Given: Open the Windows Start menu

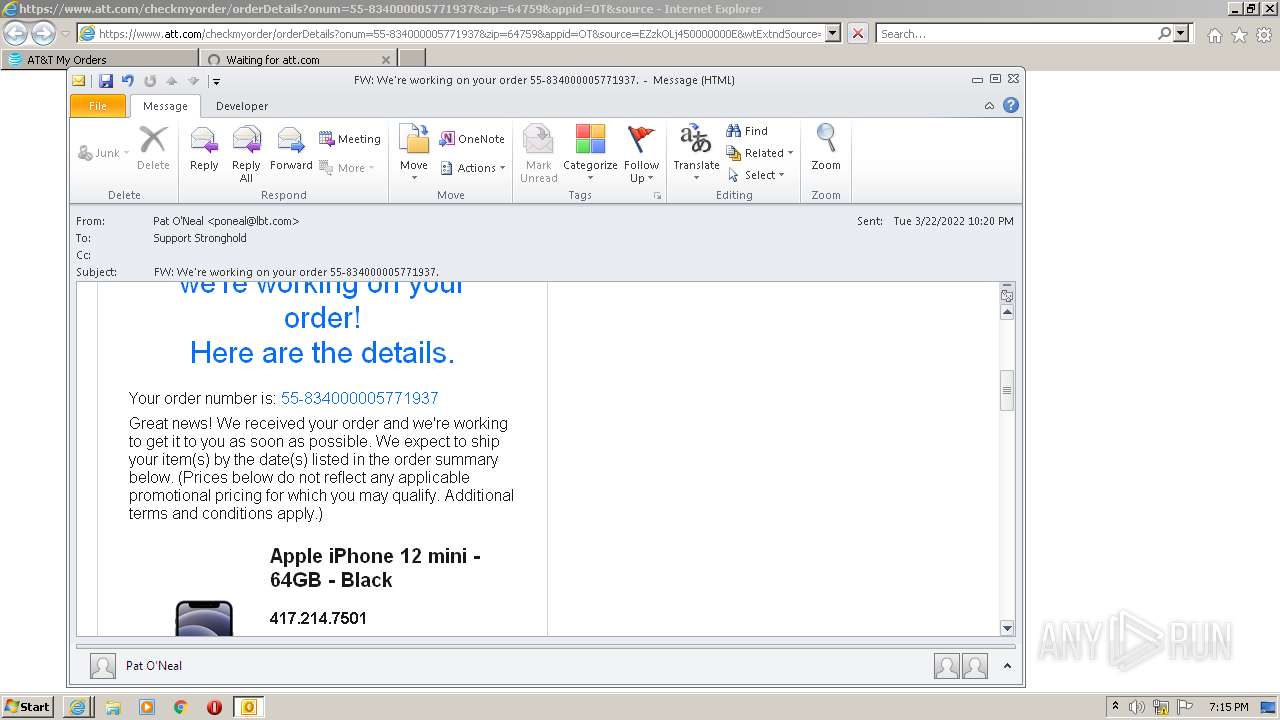Looking at the screenshot, I should 28,707.
